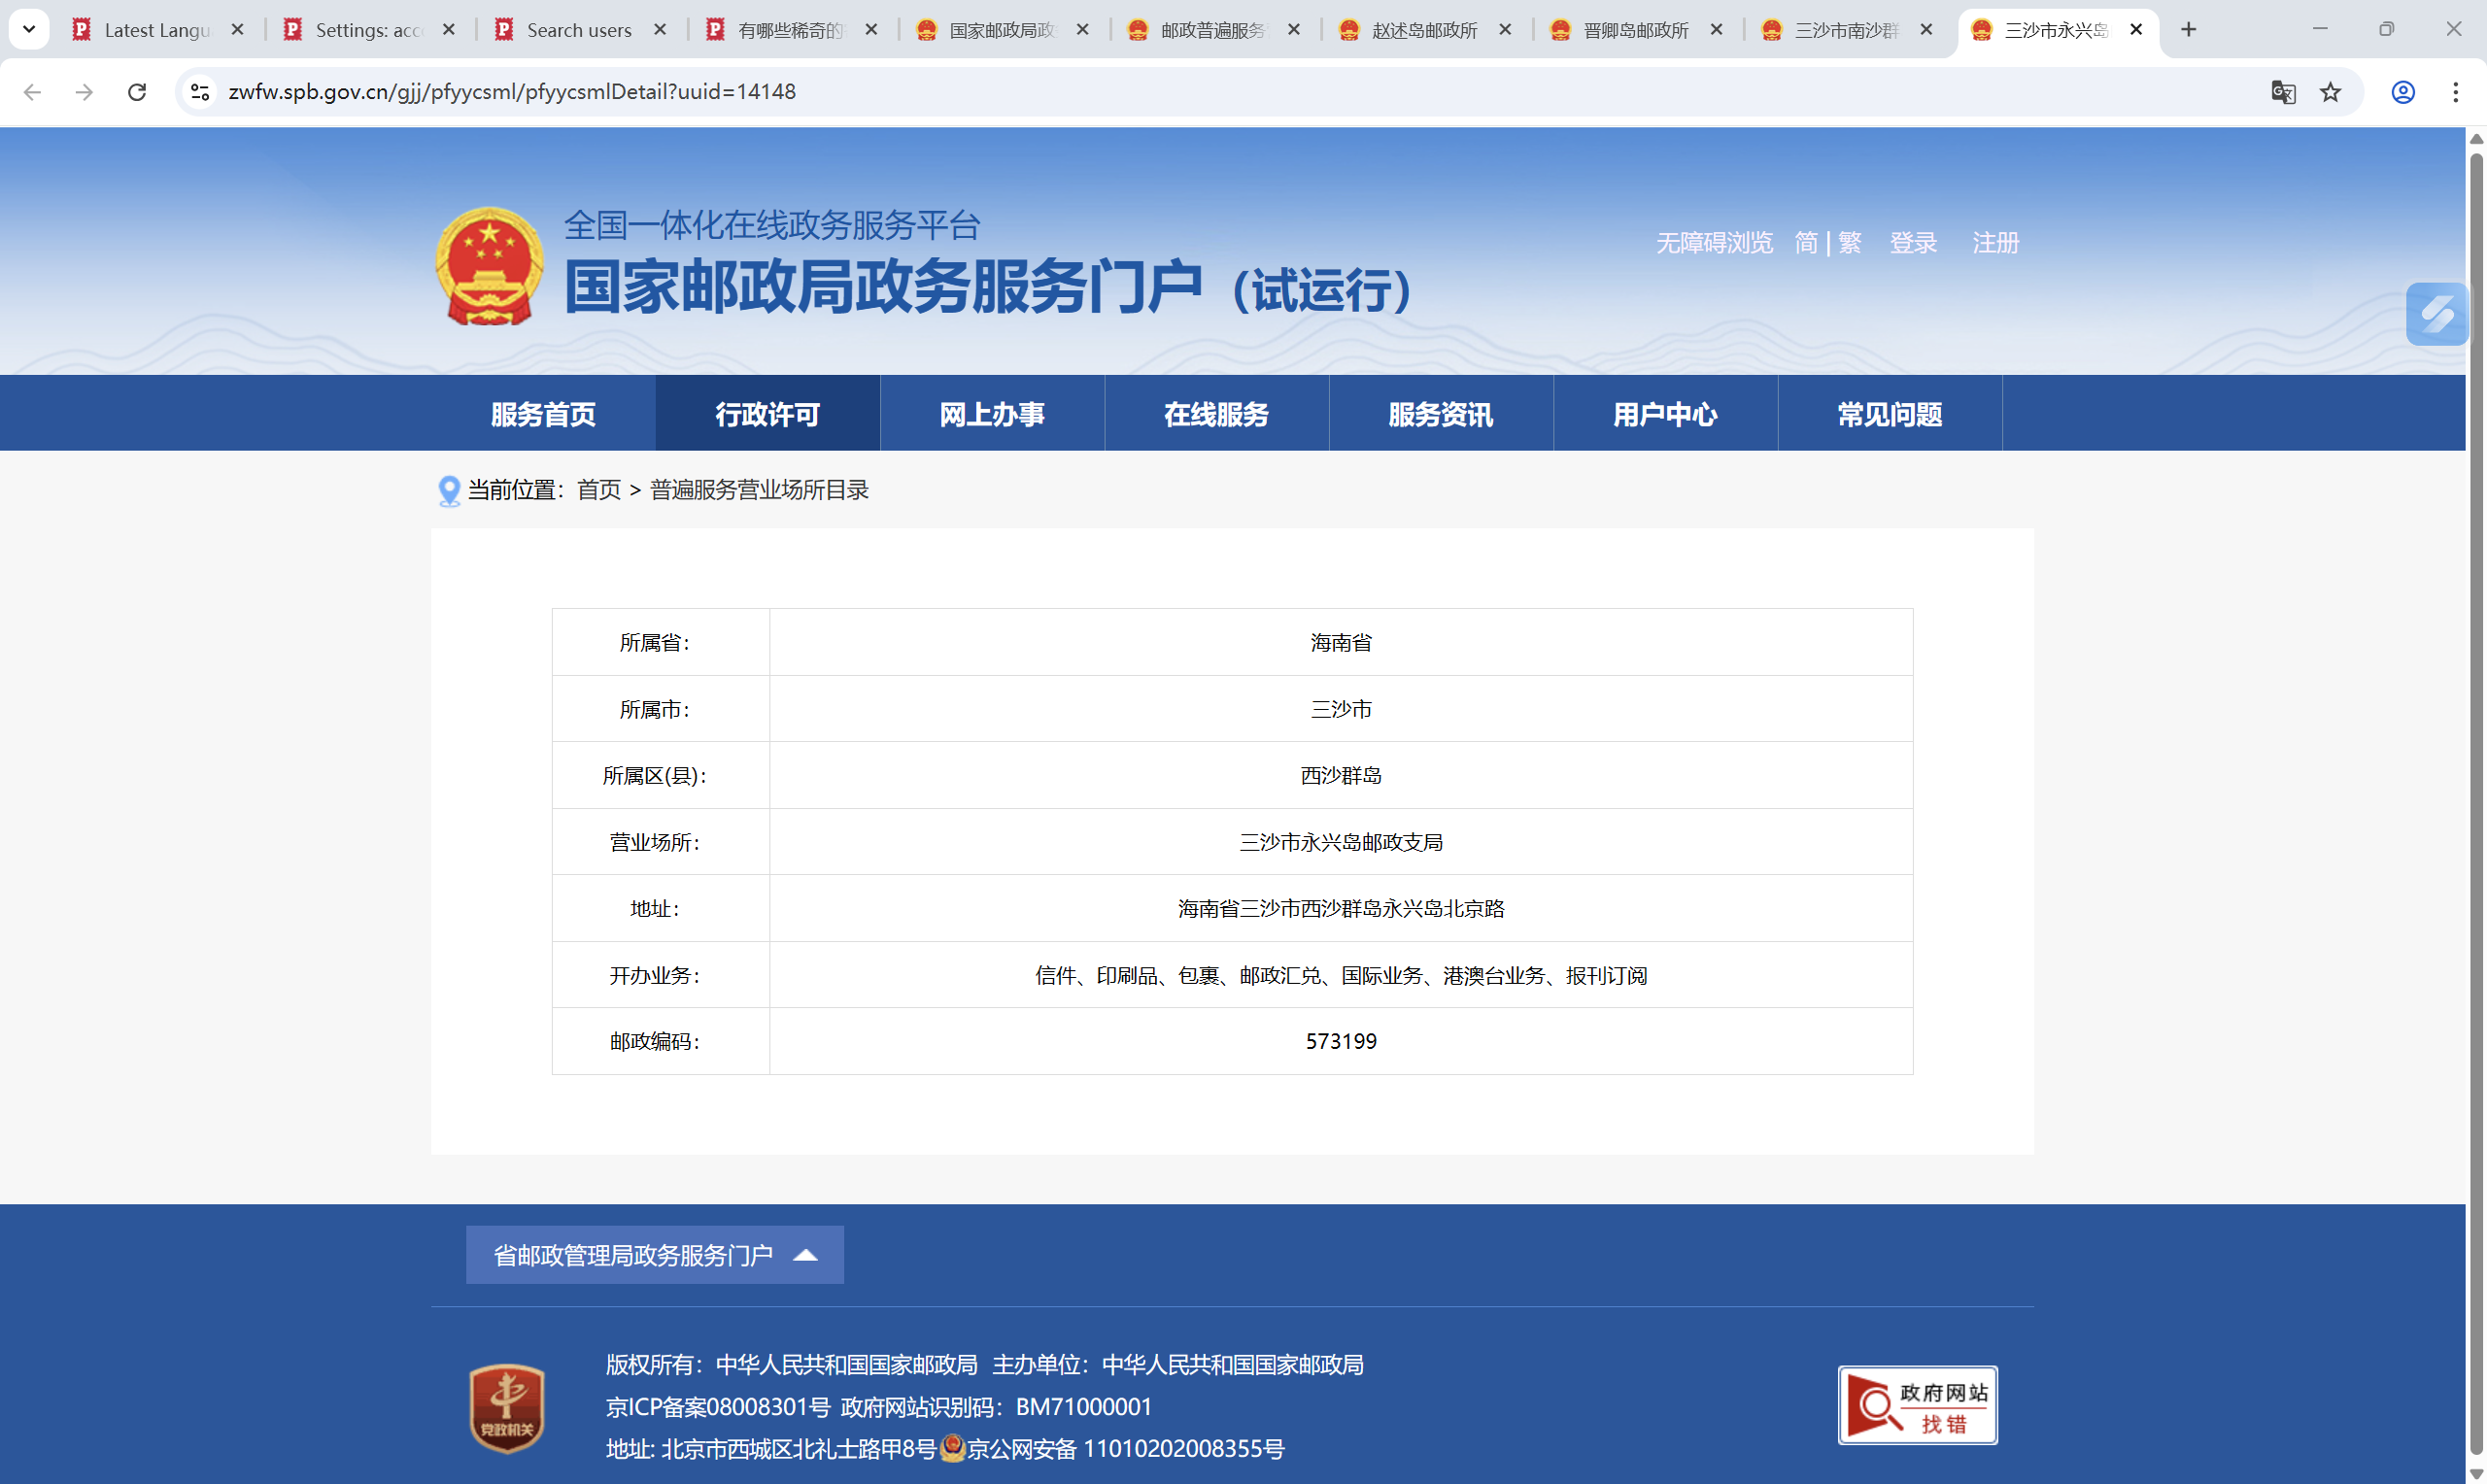Screen dimensions: 2487x1484
Task: Click the floating blue assistant icon
Action: pos(2436,314)
